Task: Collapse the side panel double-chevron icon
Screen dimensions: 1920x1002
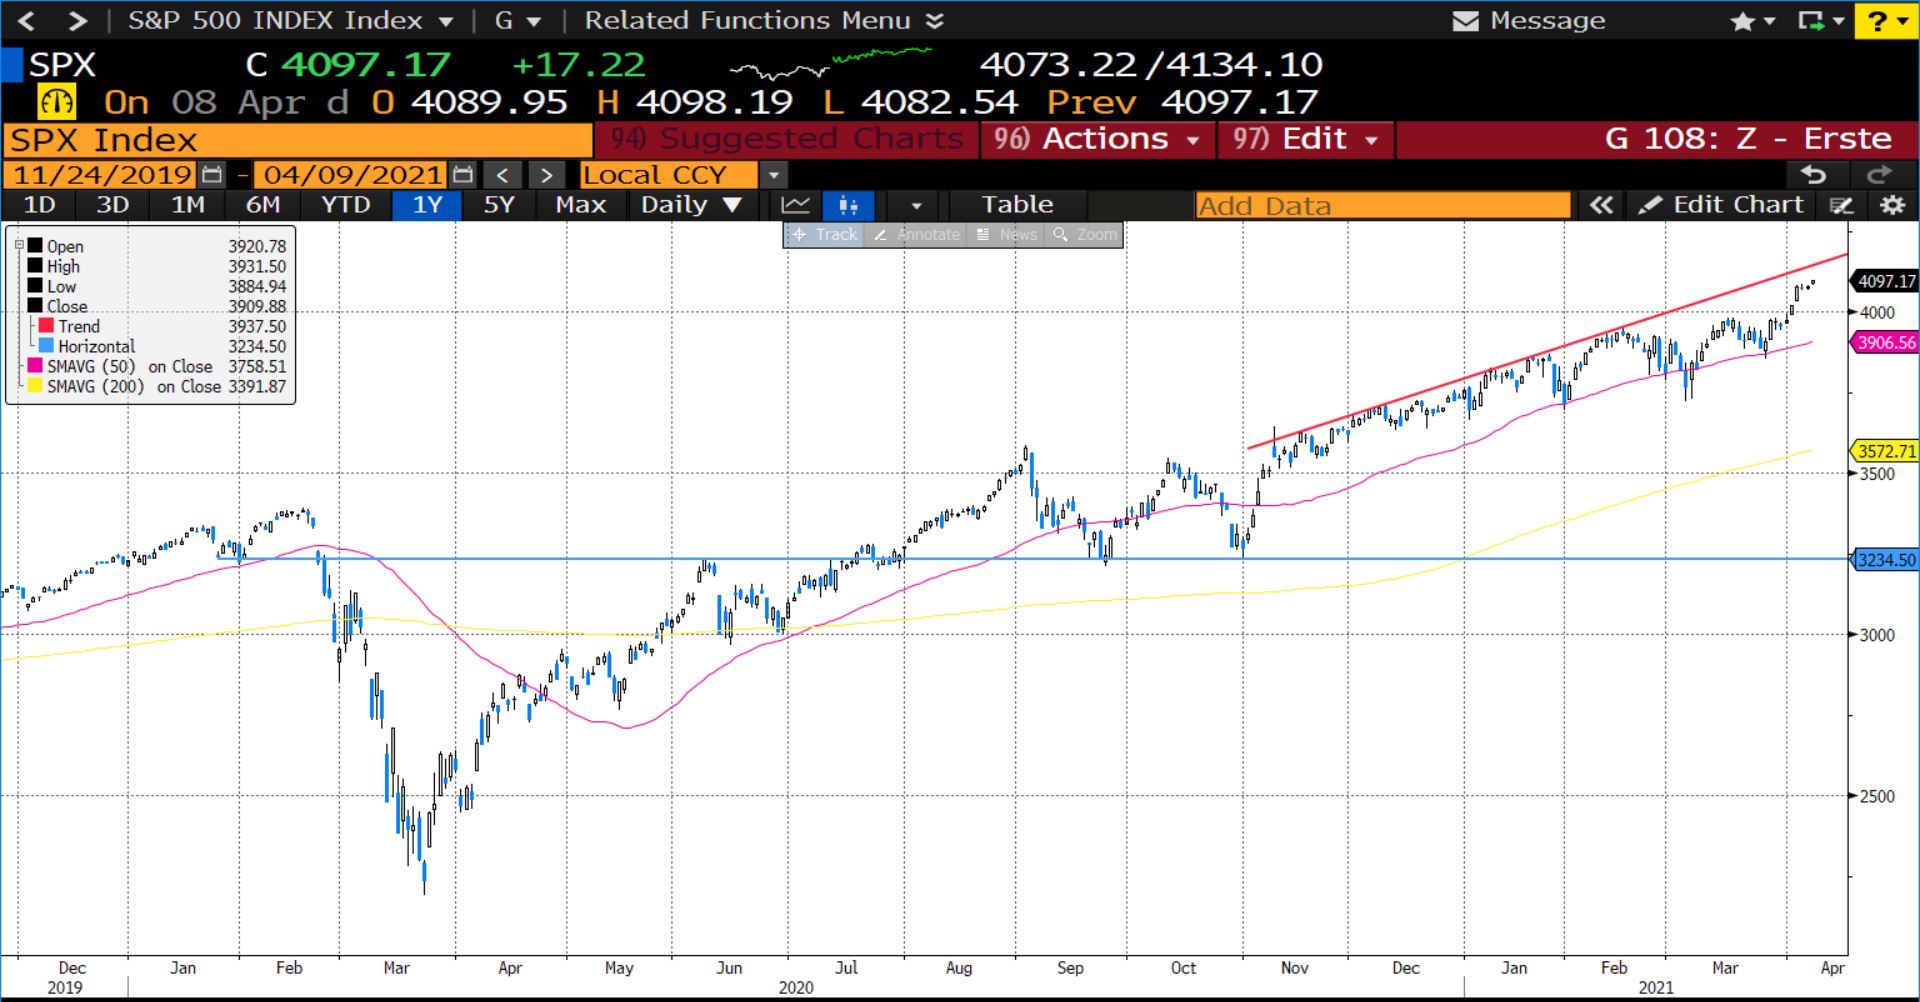Action: (1601, 205)
